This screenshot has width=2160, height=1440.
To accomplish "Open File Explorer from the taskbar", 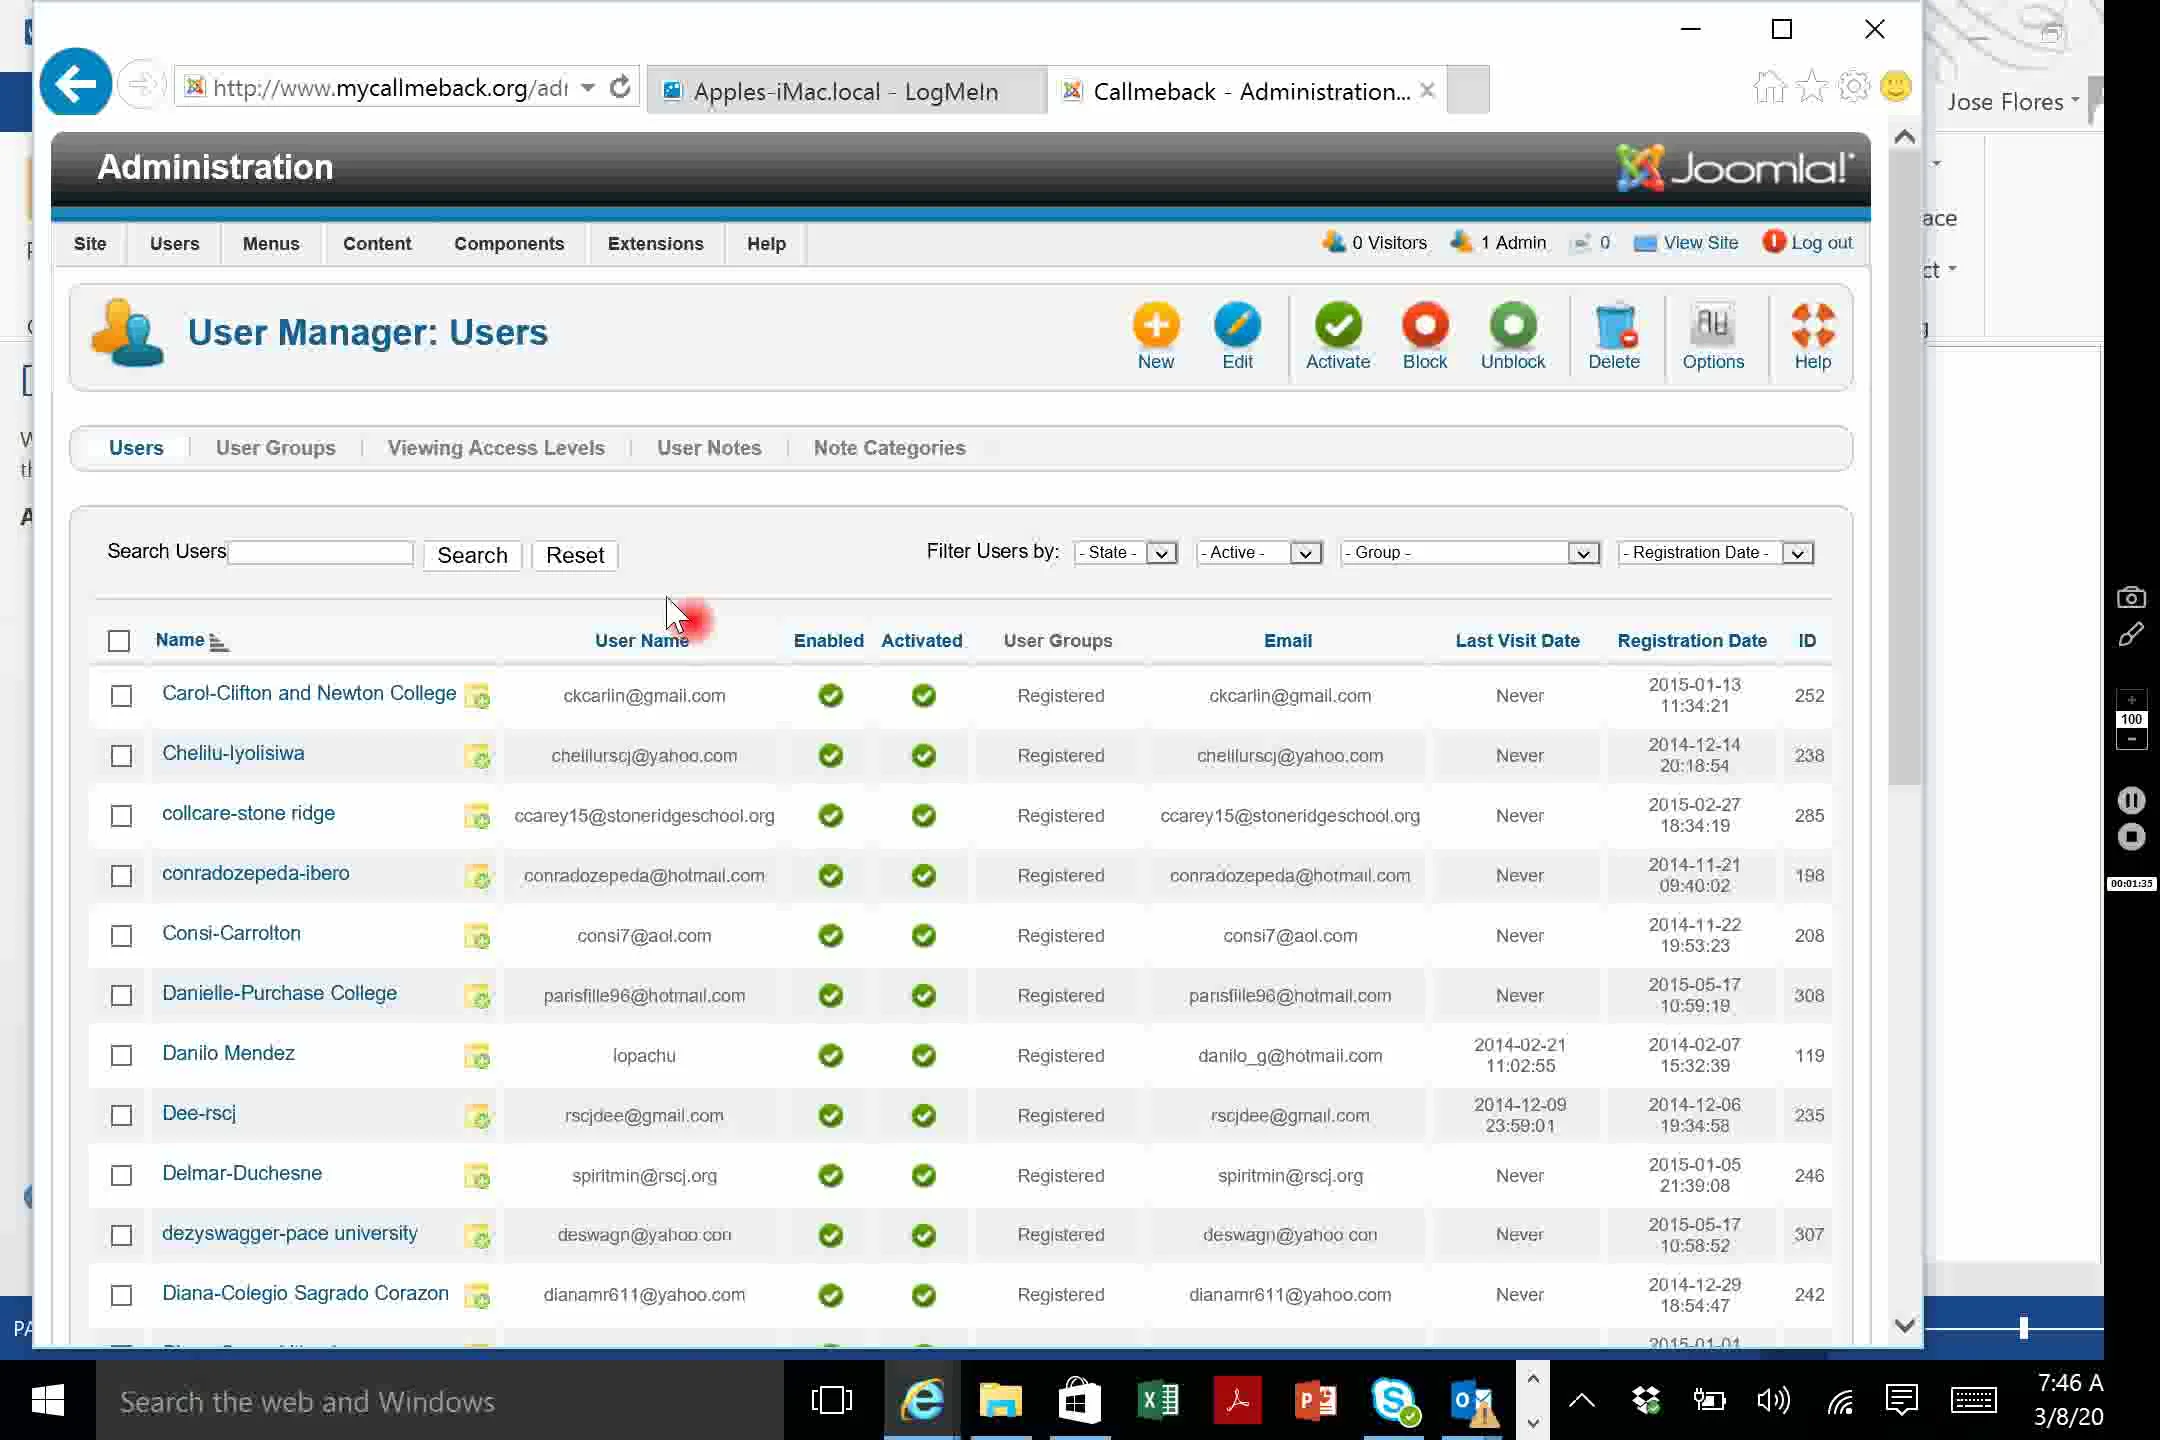I will (x=1000, y=1400).
